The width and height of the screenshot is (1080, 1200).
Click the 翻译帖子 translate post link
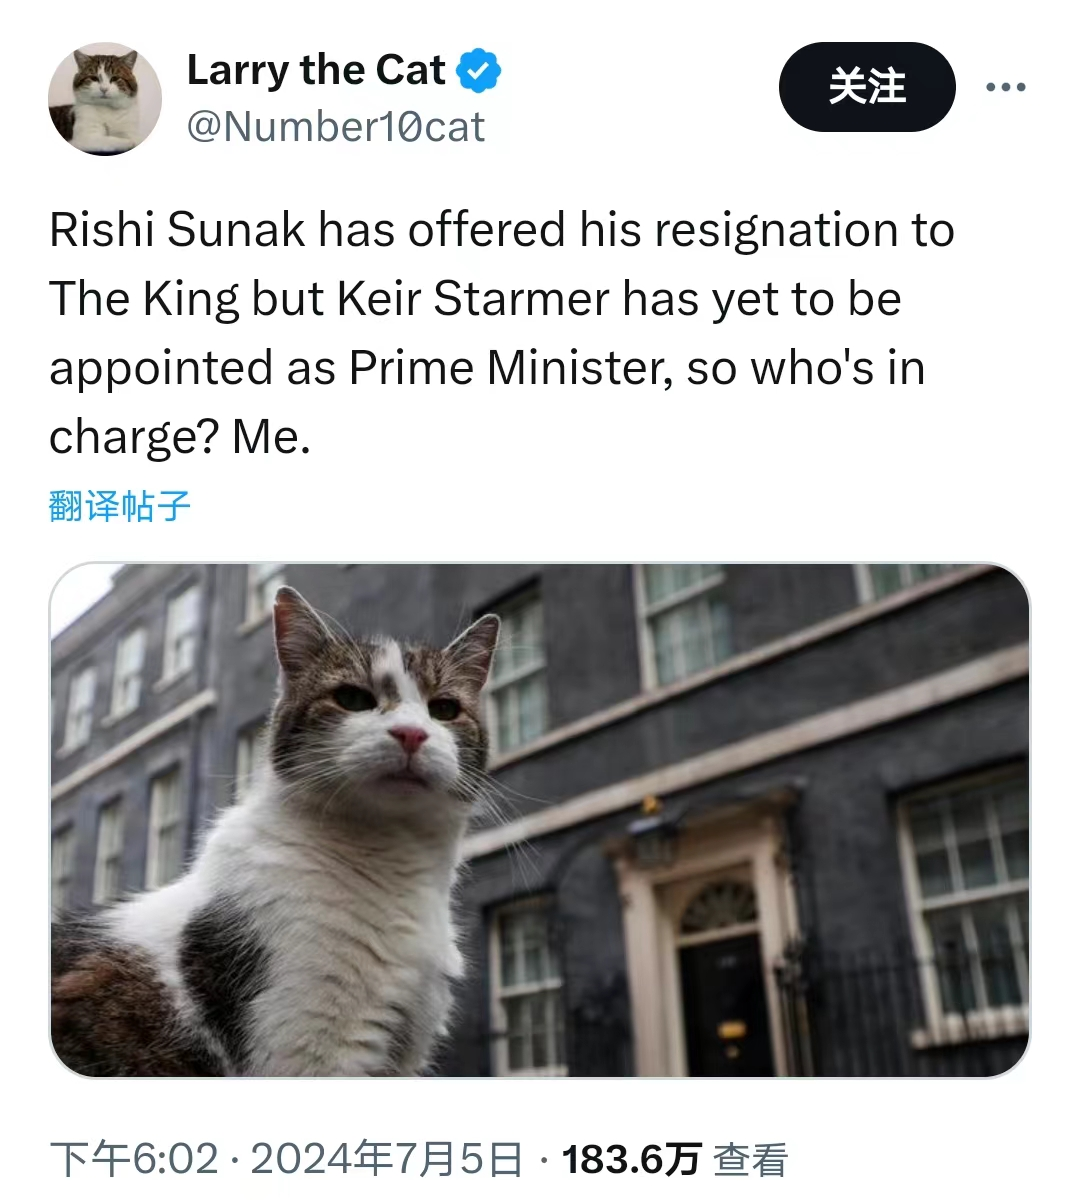pos(120,506)
